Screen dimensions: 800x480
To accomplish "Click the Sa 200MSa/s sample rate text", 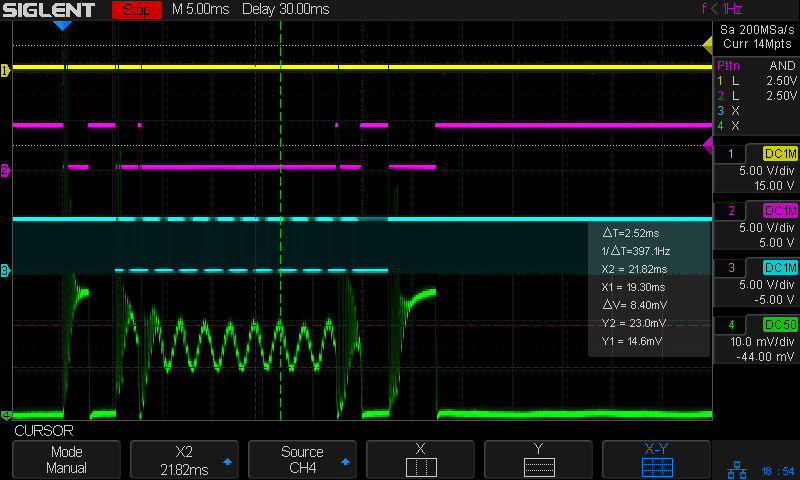I will point(757,30).
